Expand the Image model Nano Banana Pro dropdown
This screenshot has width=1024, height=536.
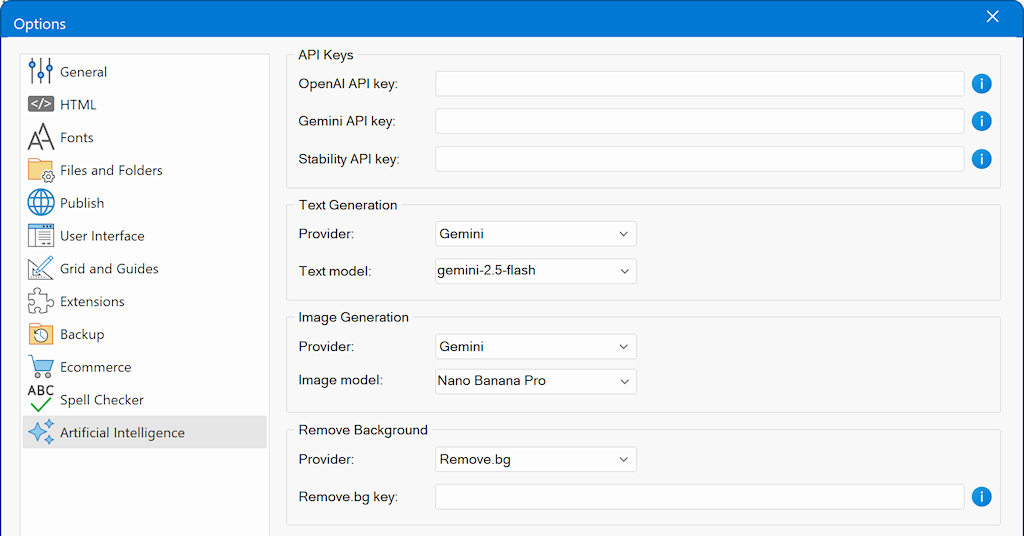(x=536, y=381)
